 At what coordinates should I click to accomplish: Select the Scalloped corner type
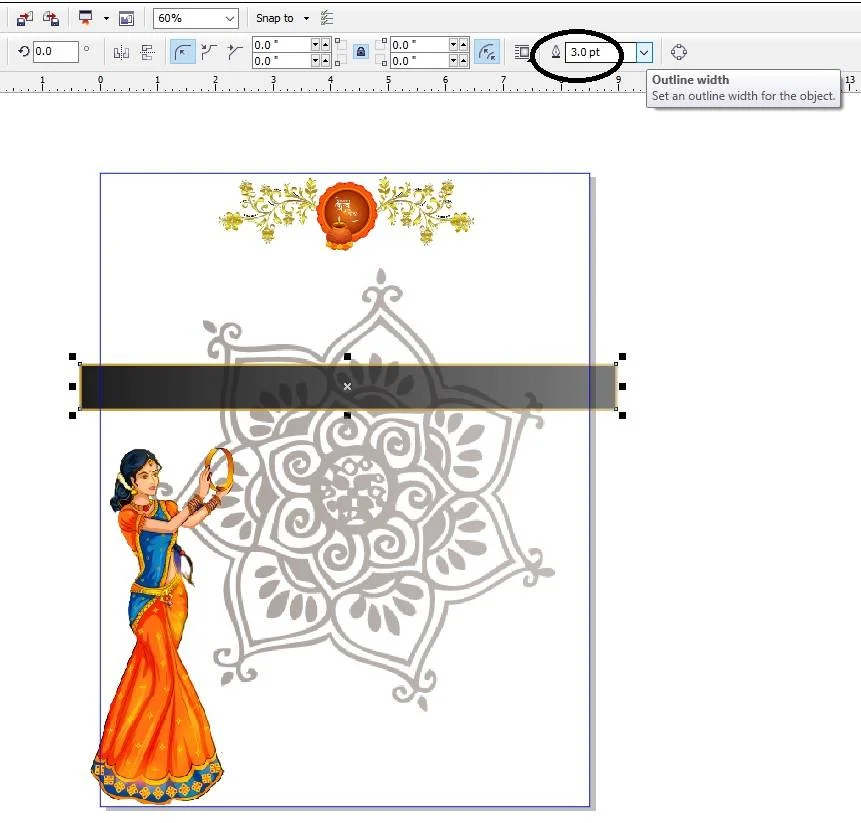point(209,52)
